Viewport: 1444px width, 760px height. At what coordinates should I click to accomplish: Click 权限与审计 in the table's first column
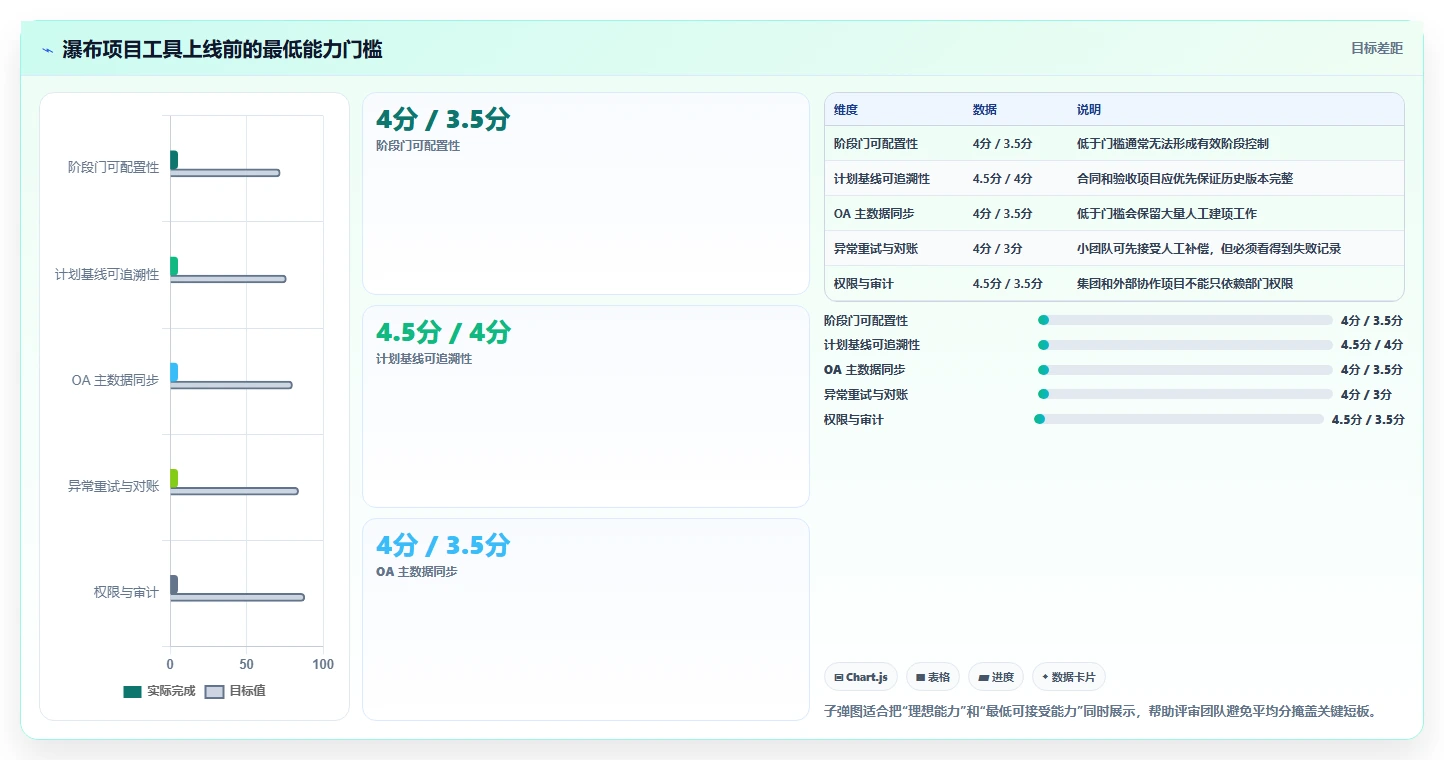pos(864,284)
